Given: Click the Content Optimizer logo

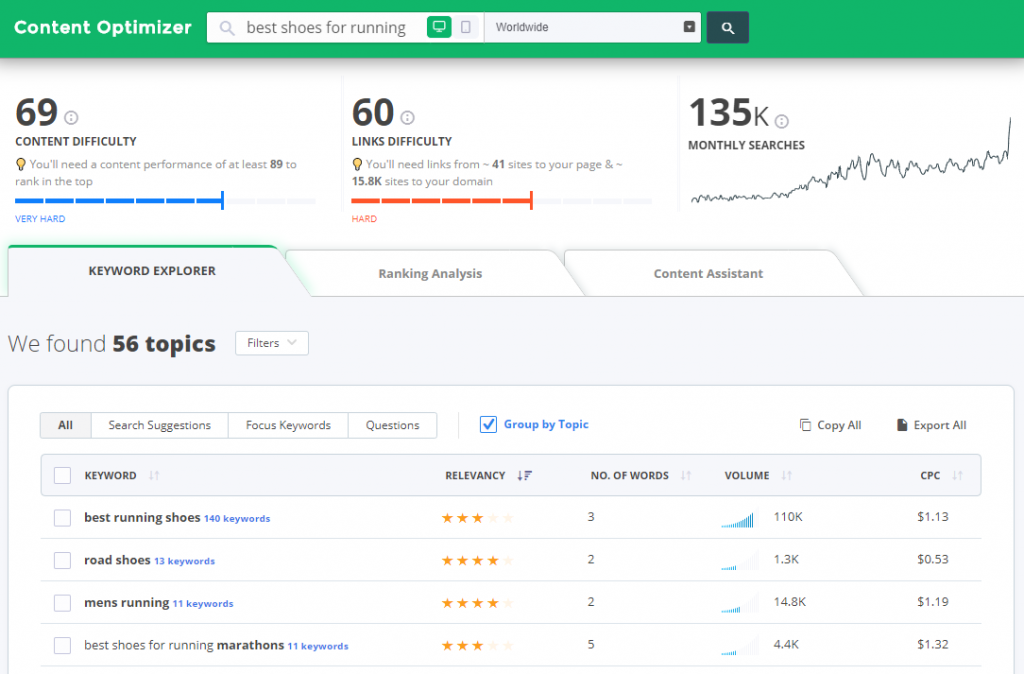Looking at the screenshot, I should [x=103, y=27].
